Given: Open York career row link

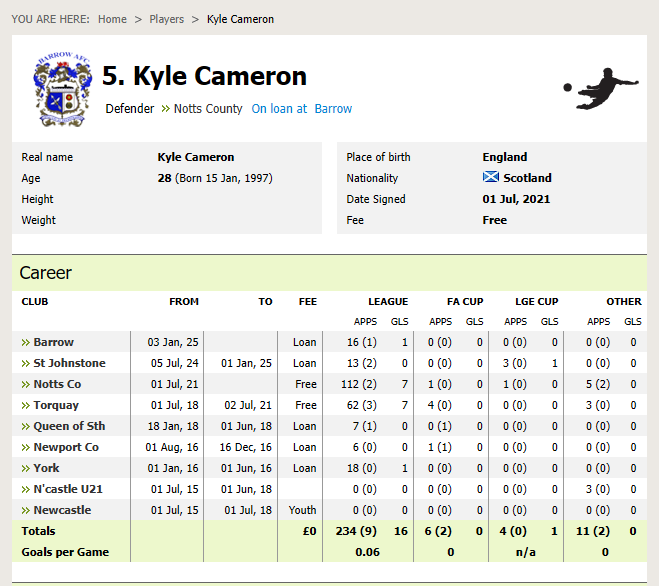Looking at the screenshot, I should [46, 468].
